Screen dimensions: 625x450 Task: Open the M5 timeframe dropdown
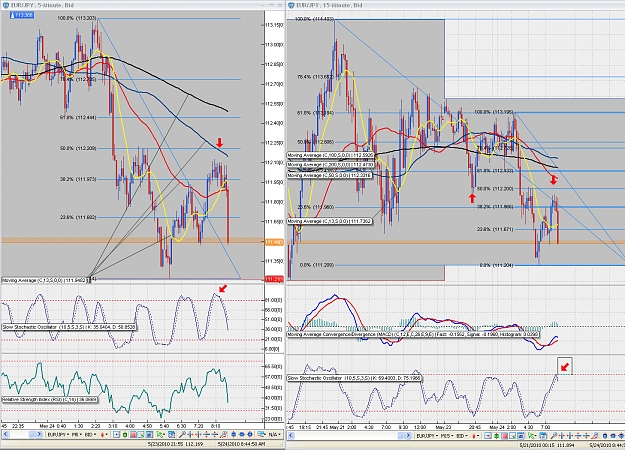tap(77, 434)
